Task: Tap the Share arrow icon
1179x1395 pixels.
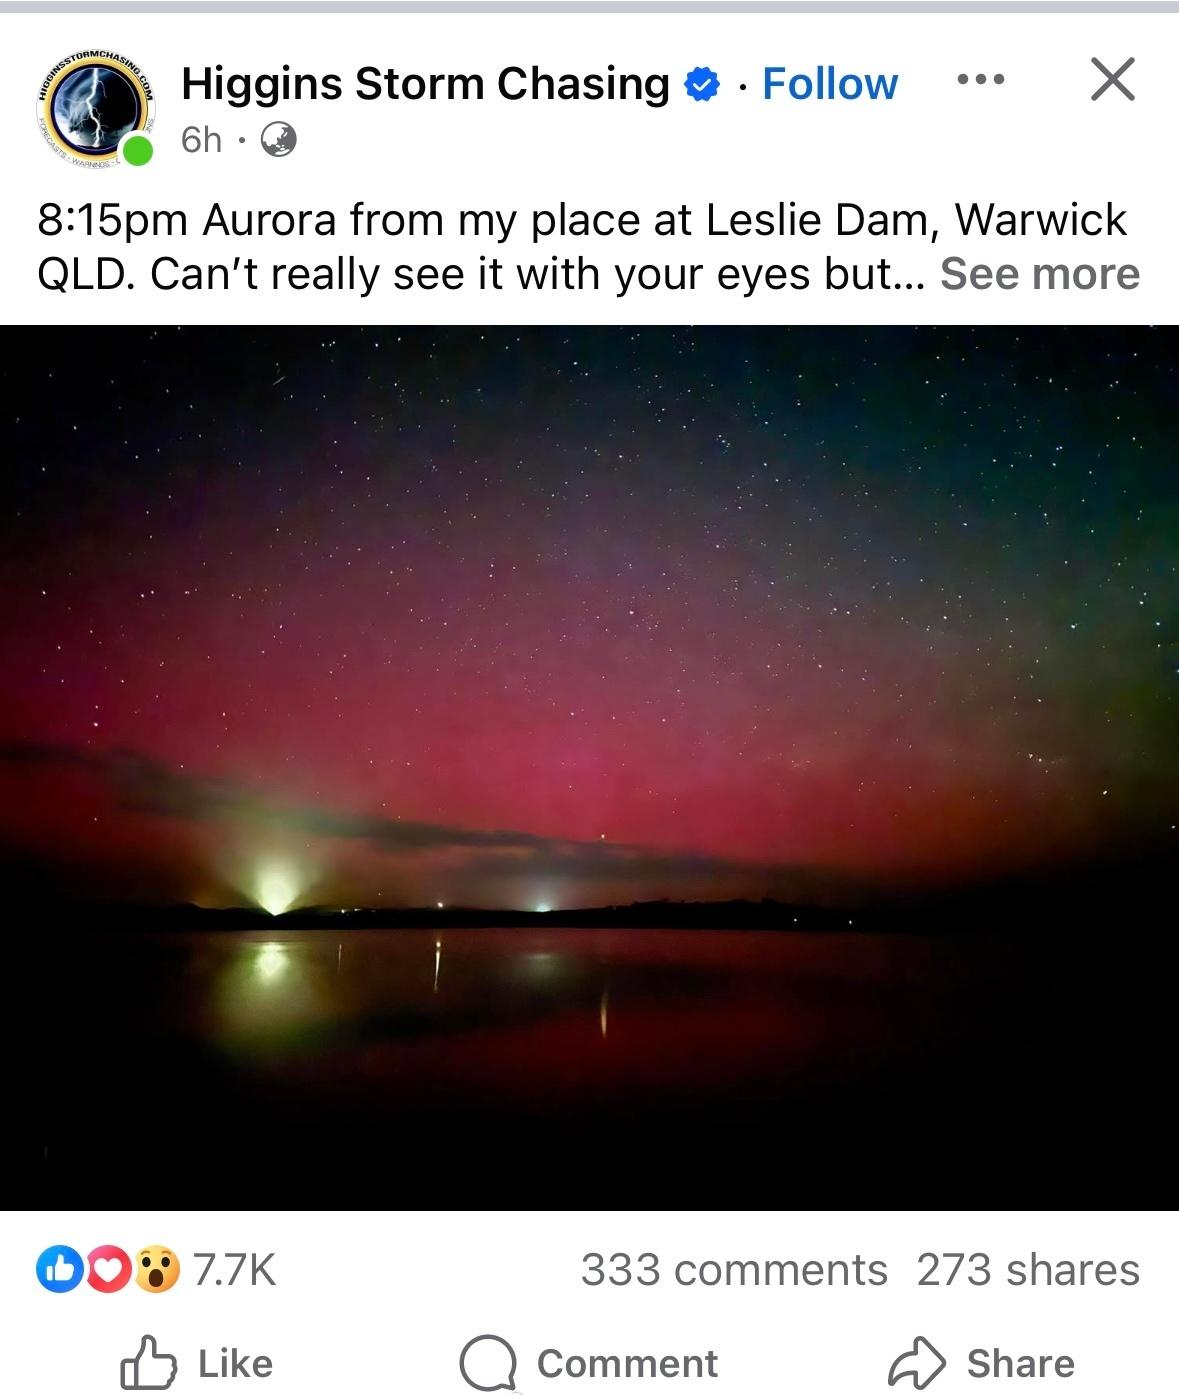Action: pos(917,1362)
